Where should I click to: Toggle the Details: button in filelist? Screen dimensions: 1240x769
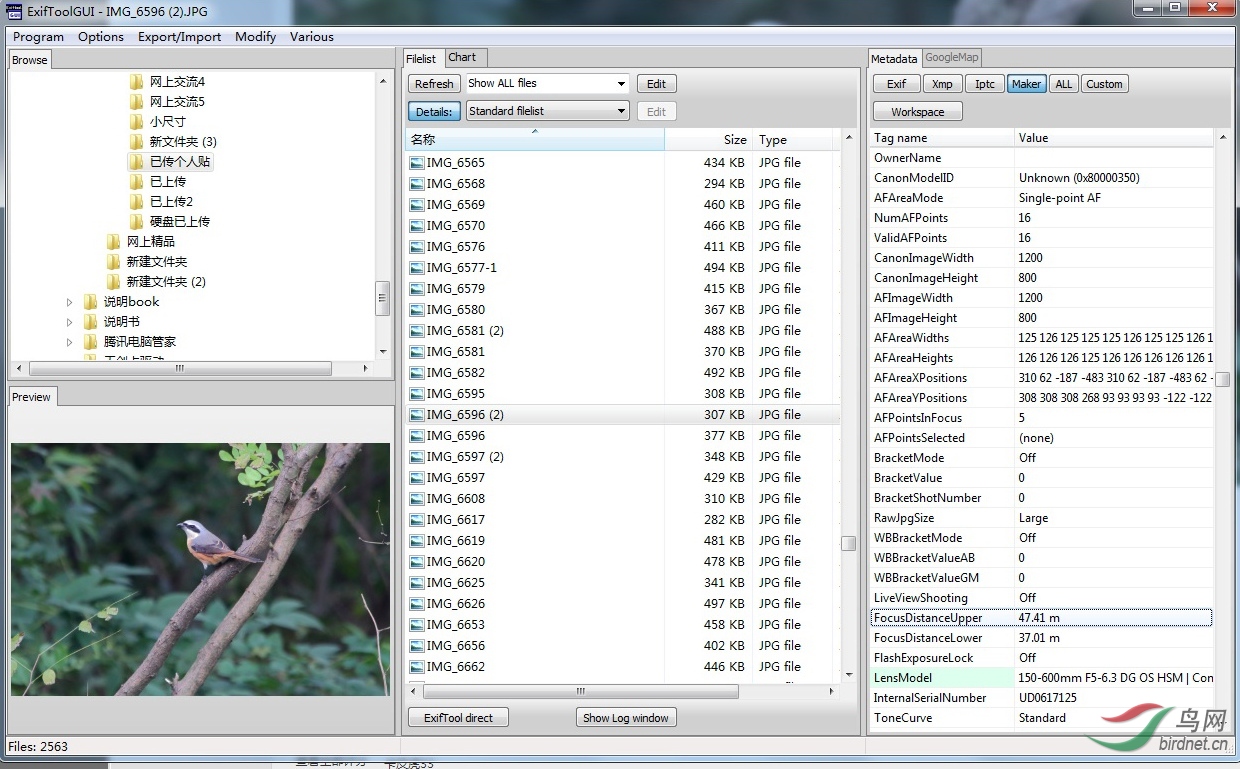(434, 111)
